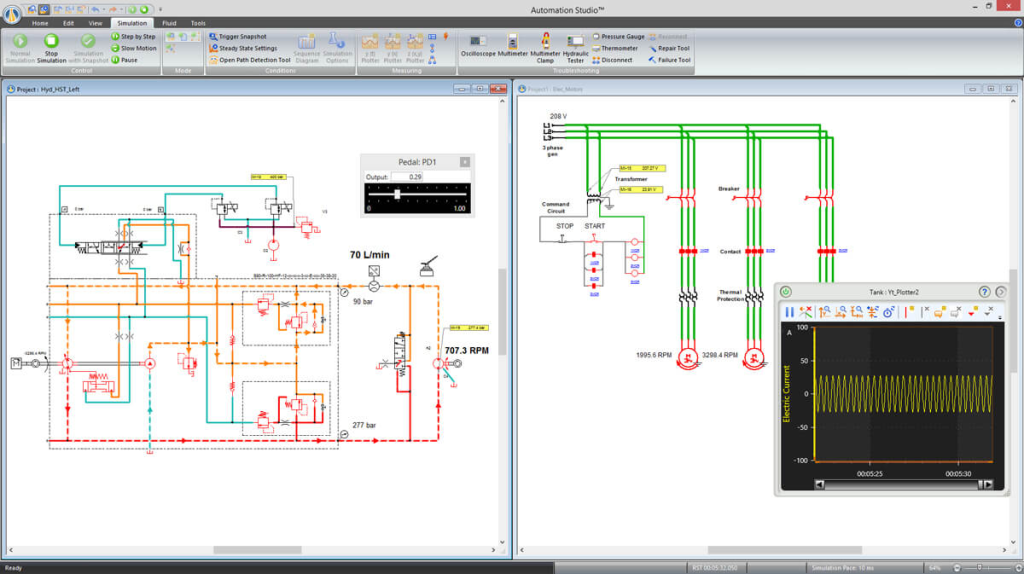
Task: Open the undo history dropdown arrow
Action: click(103, 10)
